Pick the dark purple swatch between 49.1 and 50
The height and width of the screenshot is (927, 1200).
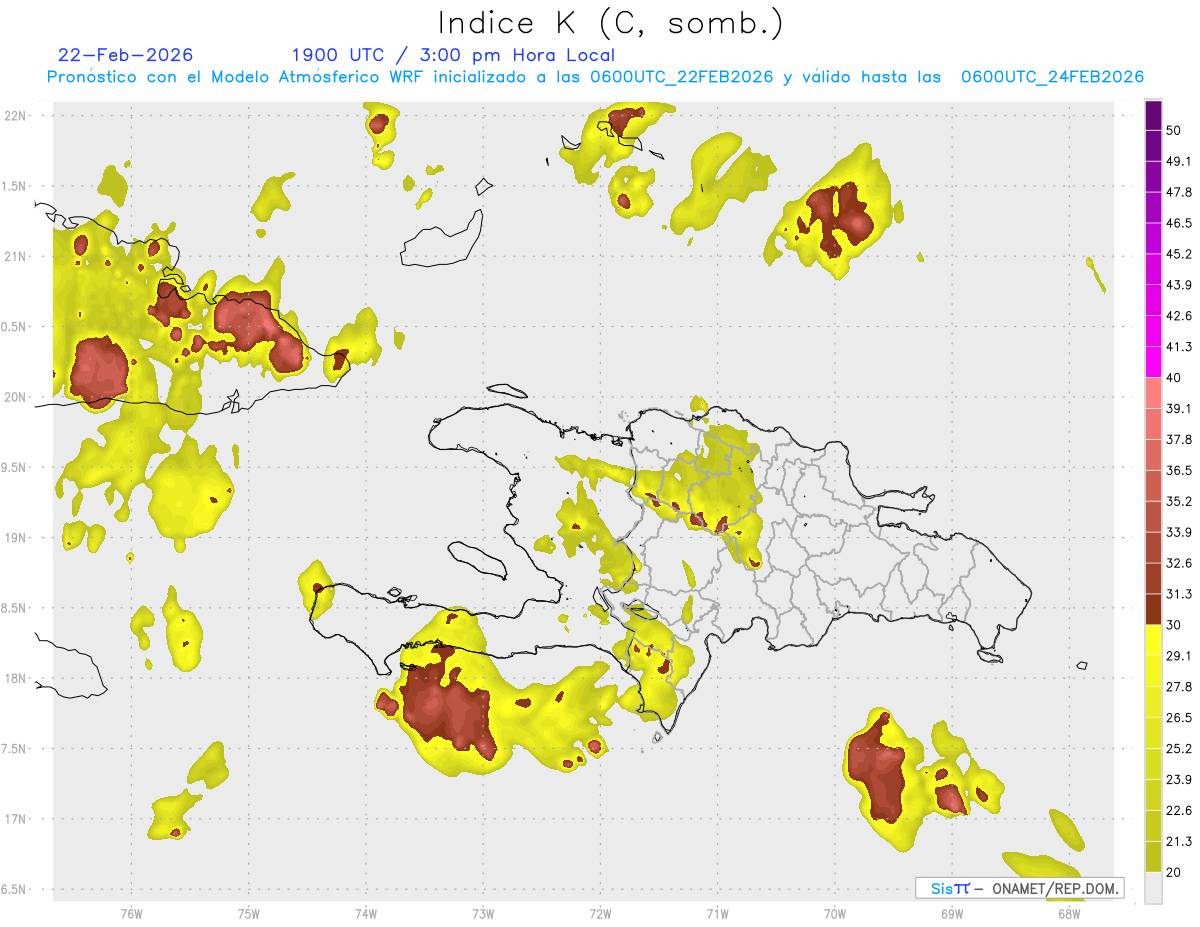coord(1153,147)
